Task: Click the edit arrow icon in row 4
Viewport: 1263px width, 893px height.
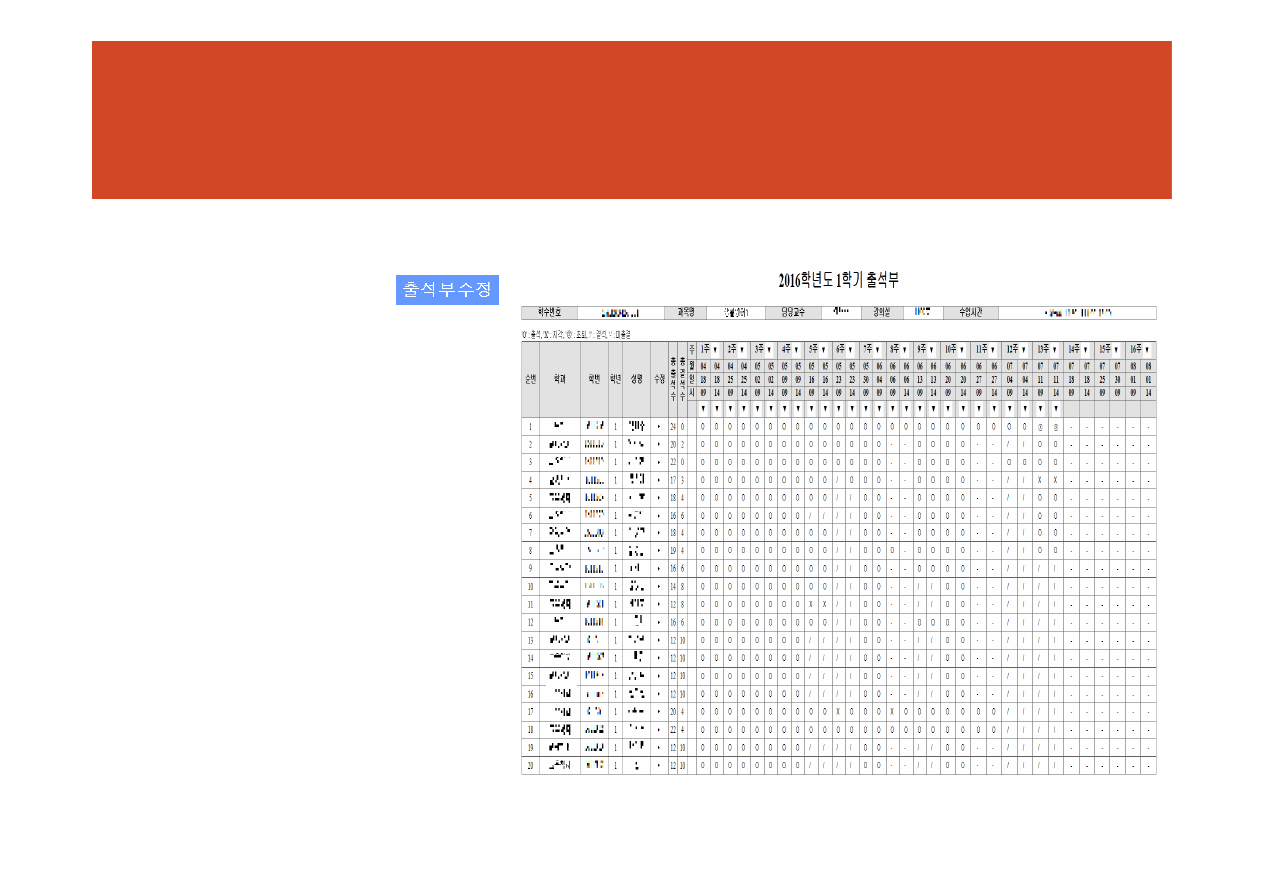Action: (x=659, y=480)
